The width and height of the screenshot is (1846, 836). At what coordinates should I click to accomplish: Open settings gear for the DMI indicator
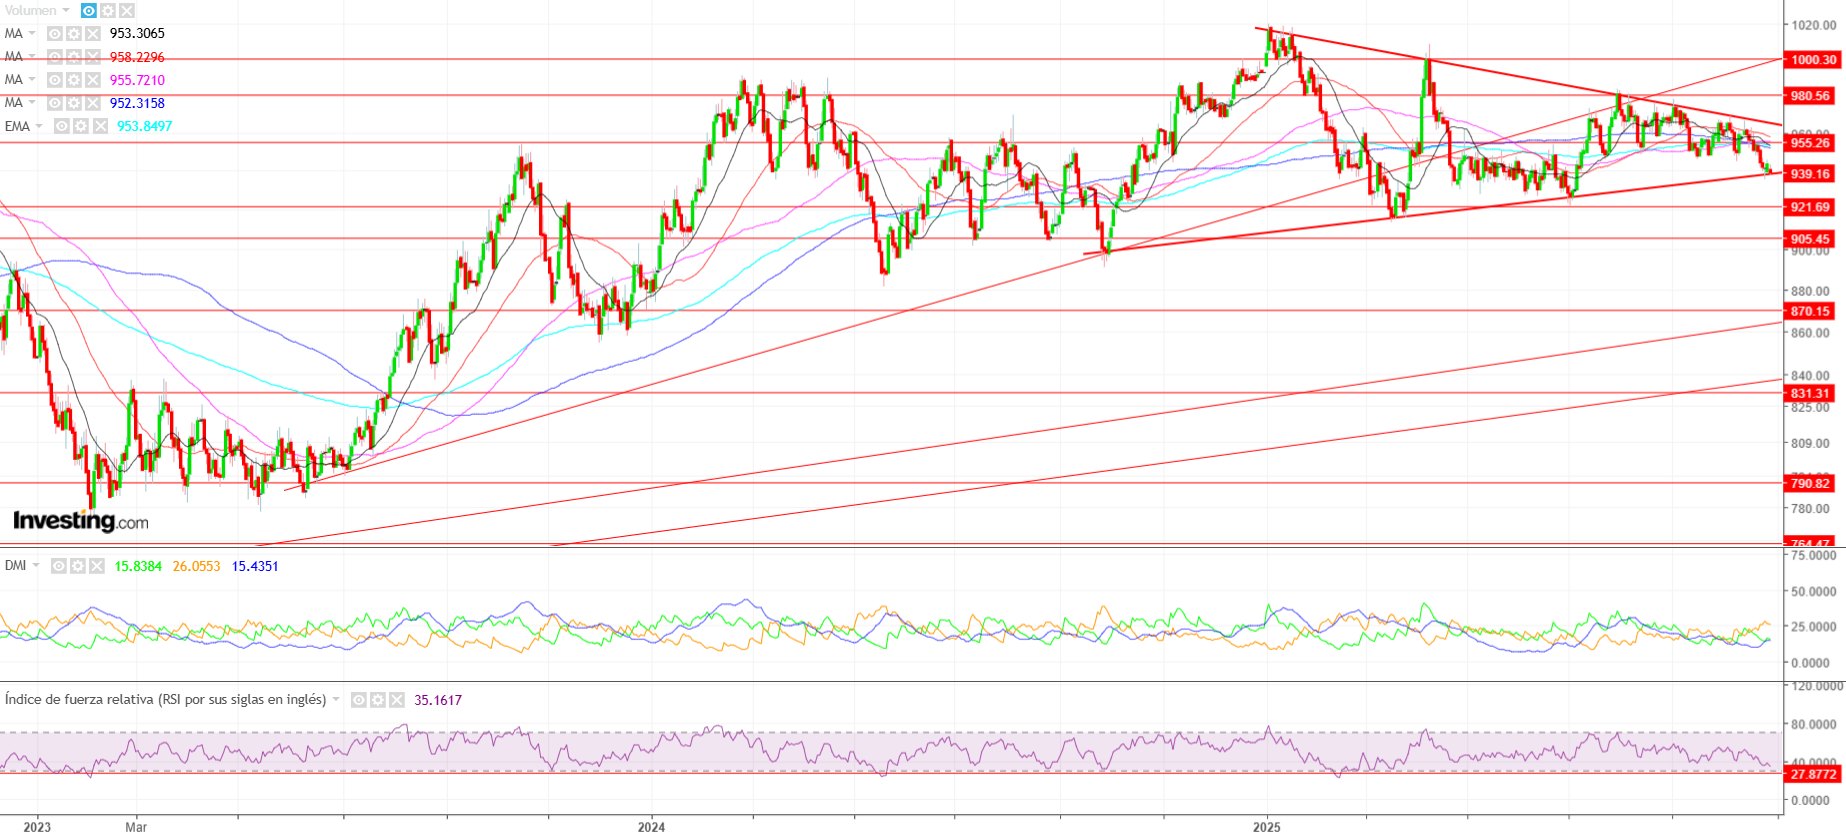point(78,566)
